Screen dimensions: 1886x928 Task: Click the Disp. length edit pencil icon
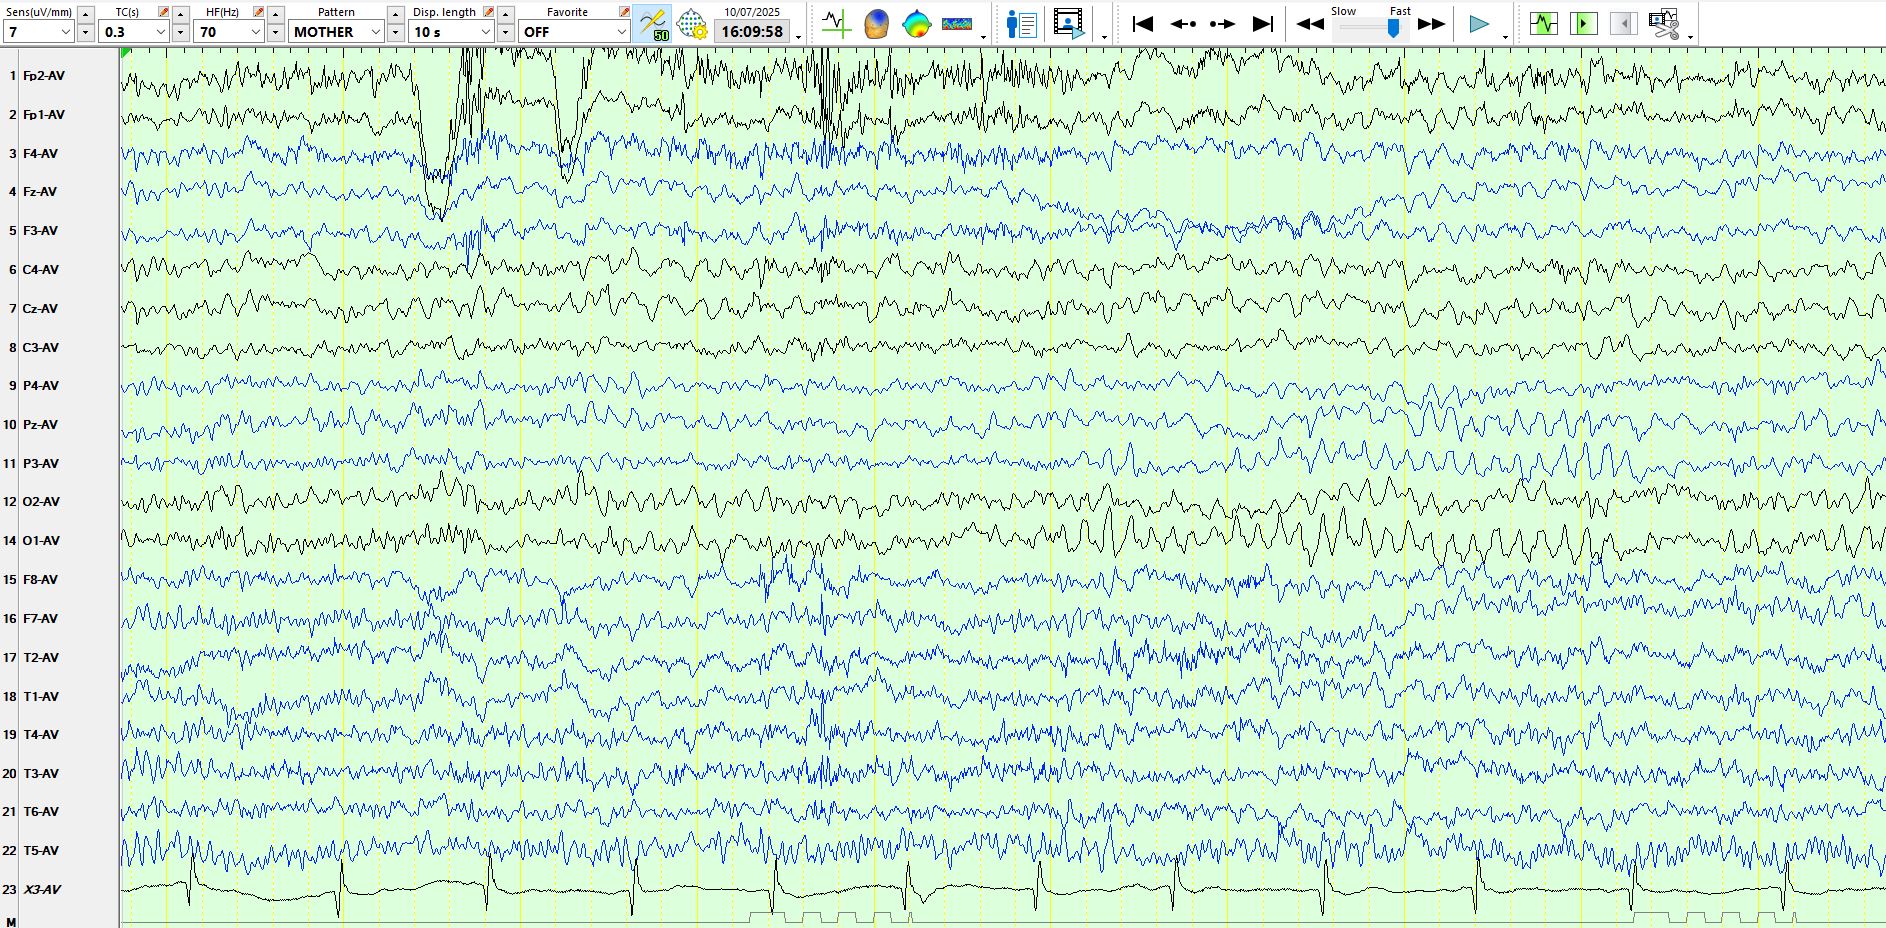[x=488, y=12]
